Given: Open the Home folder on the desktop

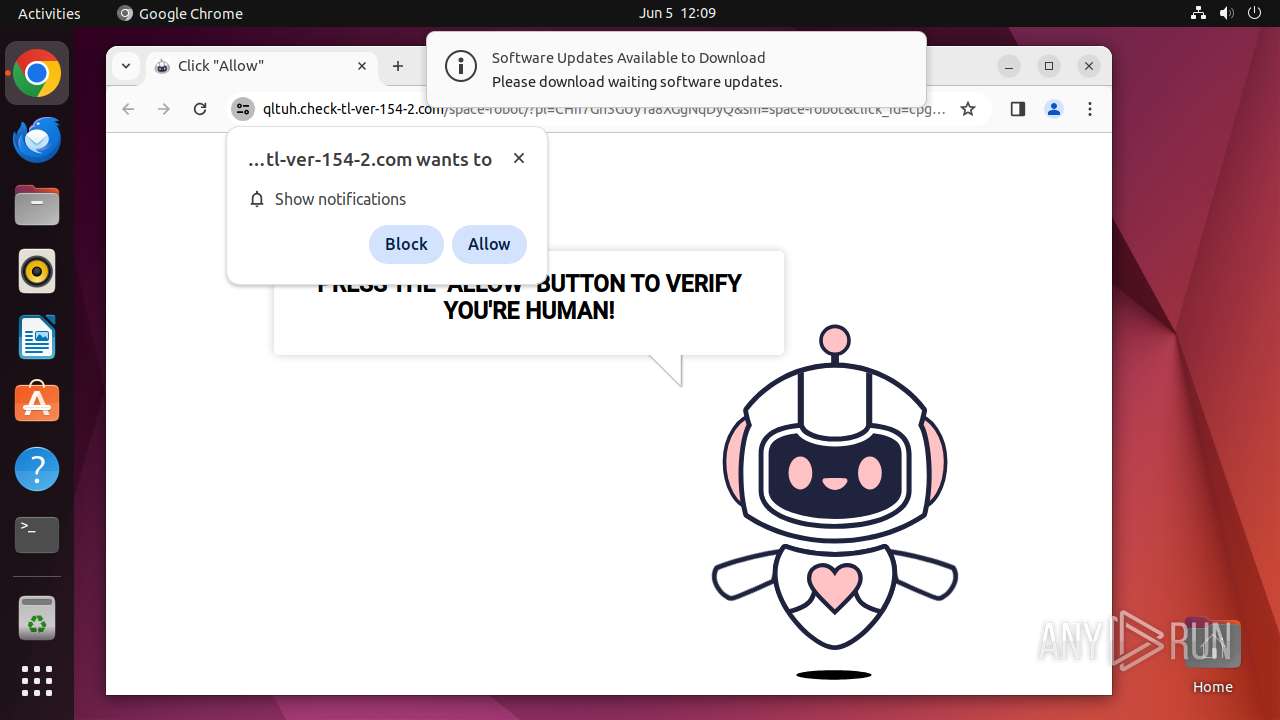Looking at the screenshot, I should click(x=1212, y=655).
